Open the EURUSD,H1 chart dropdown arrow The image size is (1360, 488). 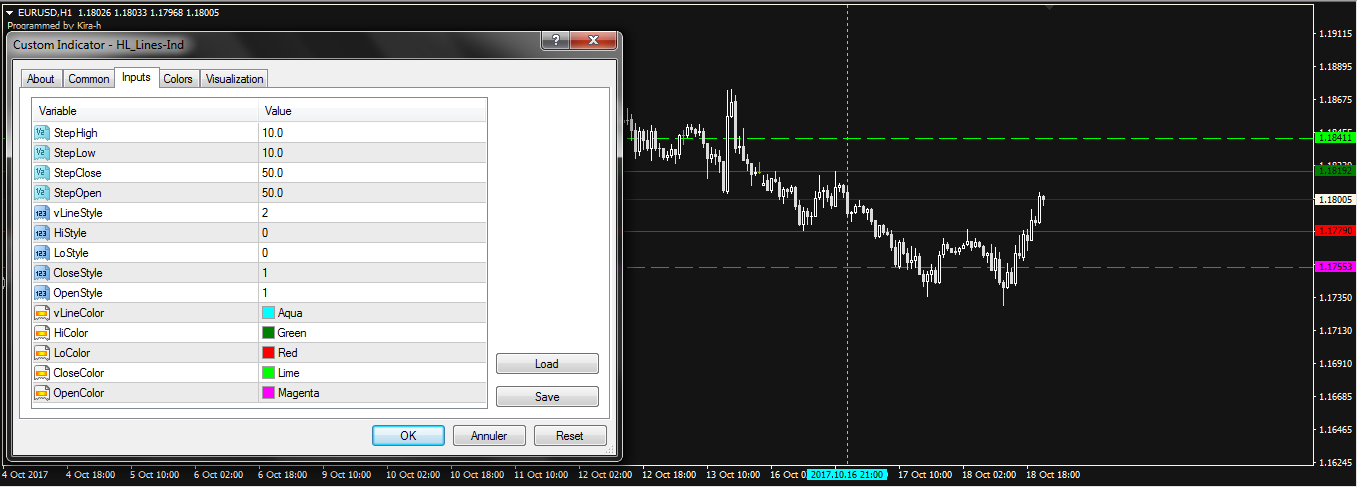pyautogui.click(x=9, y=12)
